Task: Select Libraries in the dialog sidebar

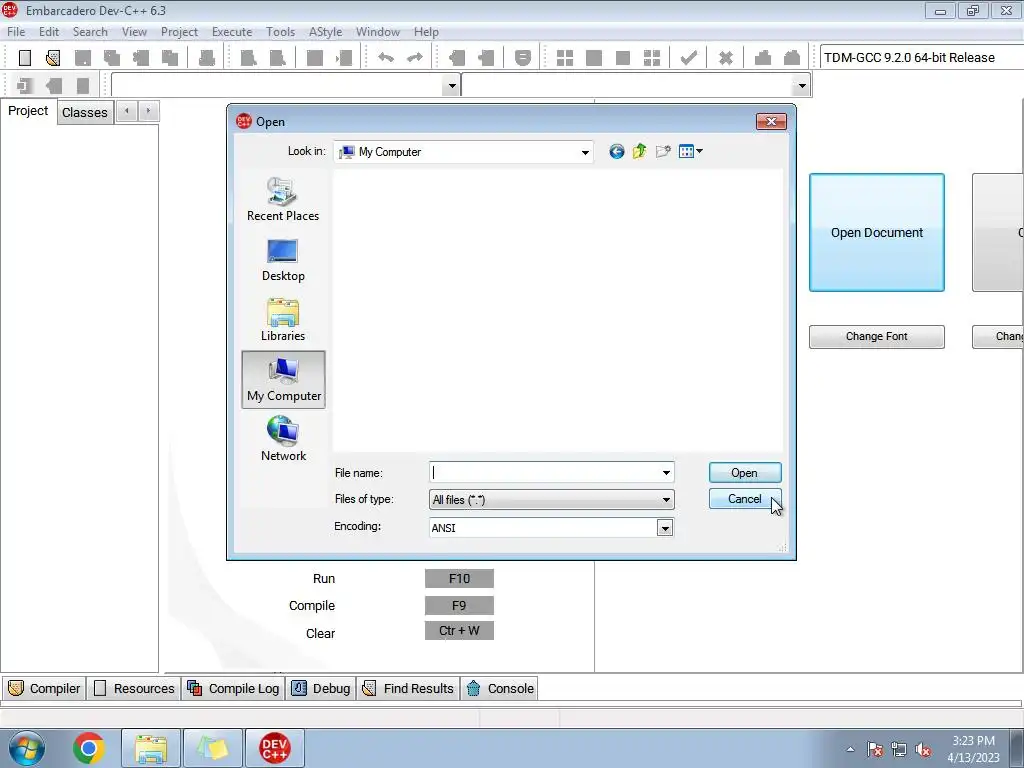Action: pyautogui.click(x=283, y=320)
